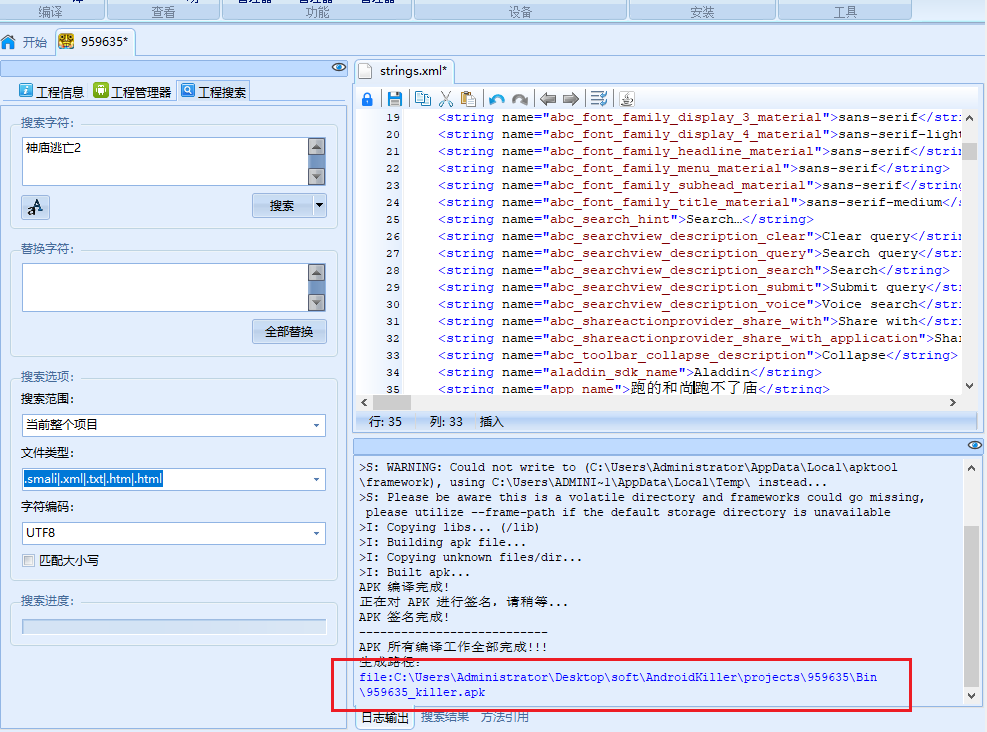Undo last edit with the blue arrow

[x=497, y=99]
